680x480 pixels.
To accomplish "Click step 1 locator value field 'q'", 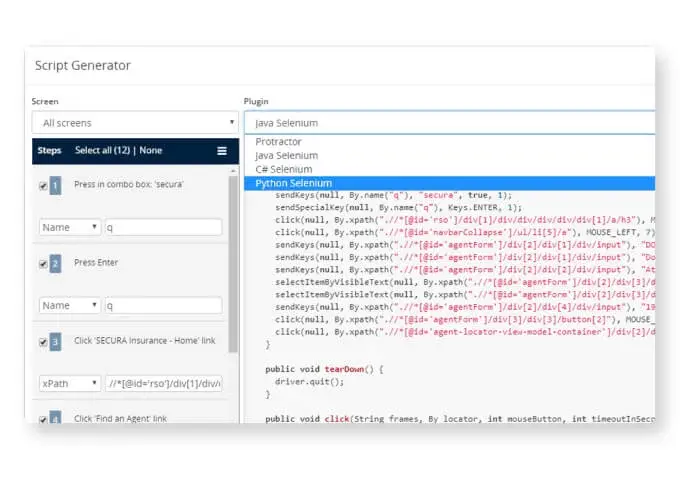I will tap(163, 227).
